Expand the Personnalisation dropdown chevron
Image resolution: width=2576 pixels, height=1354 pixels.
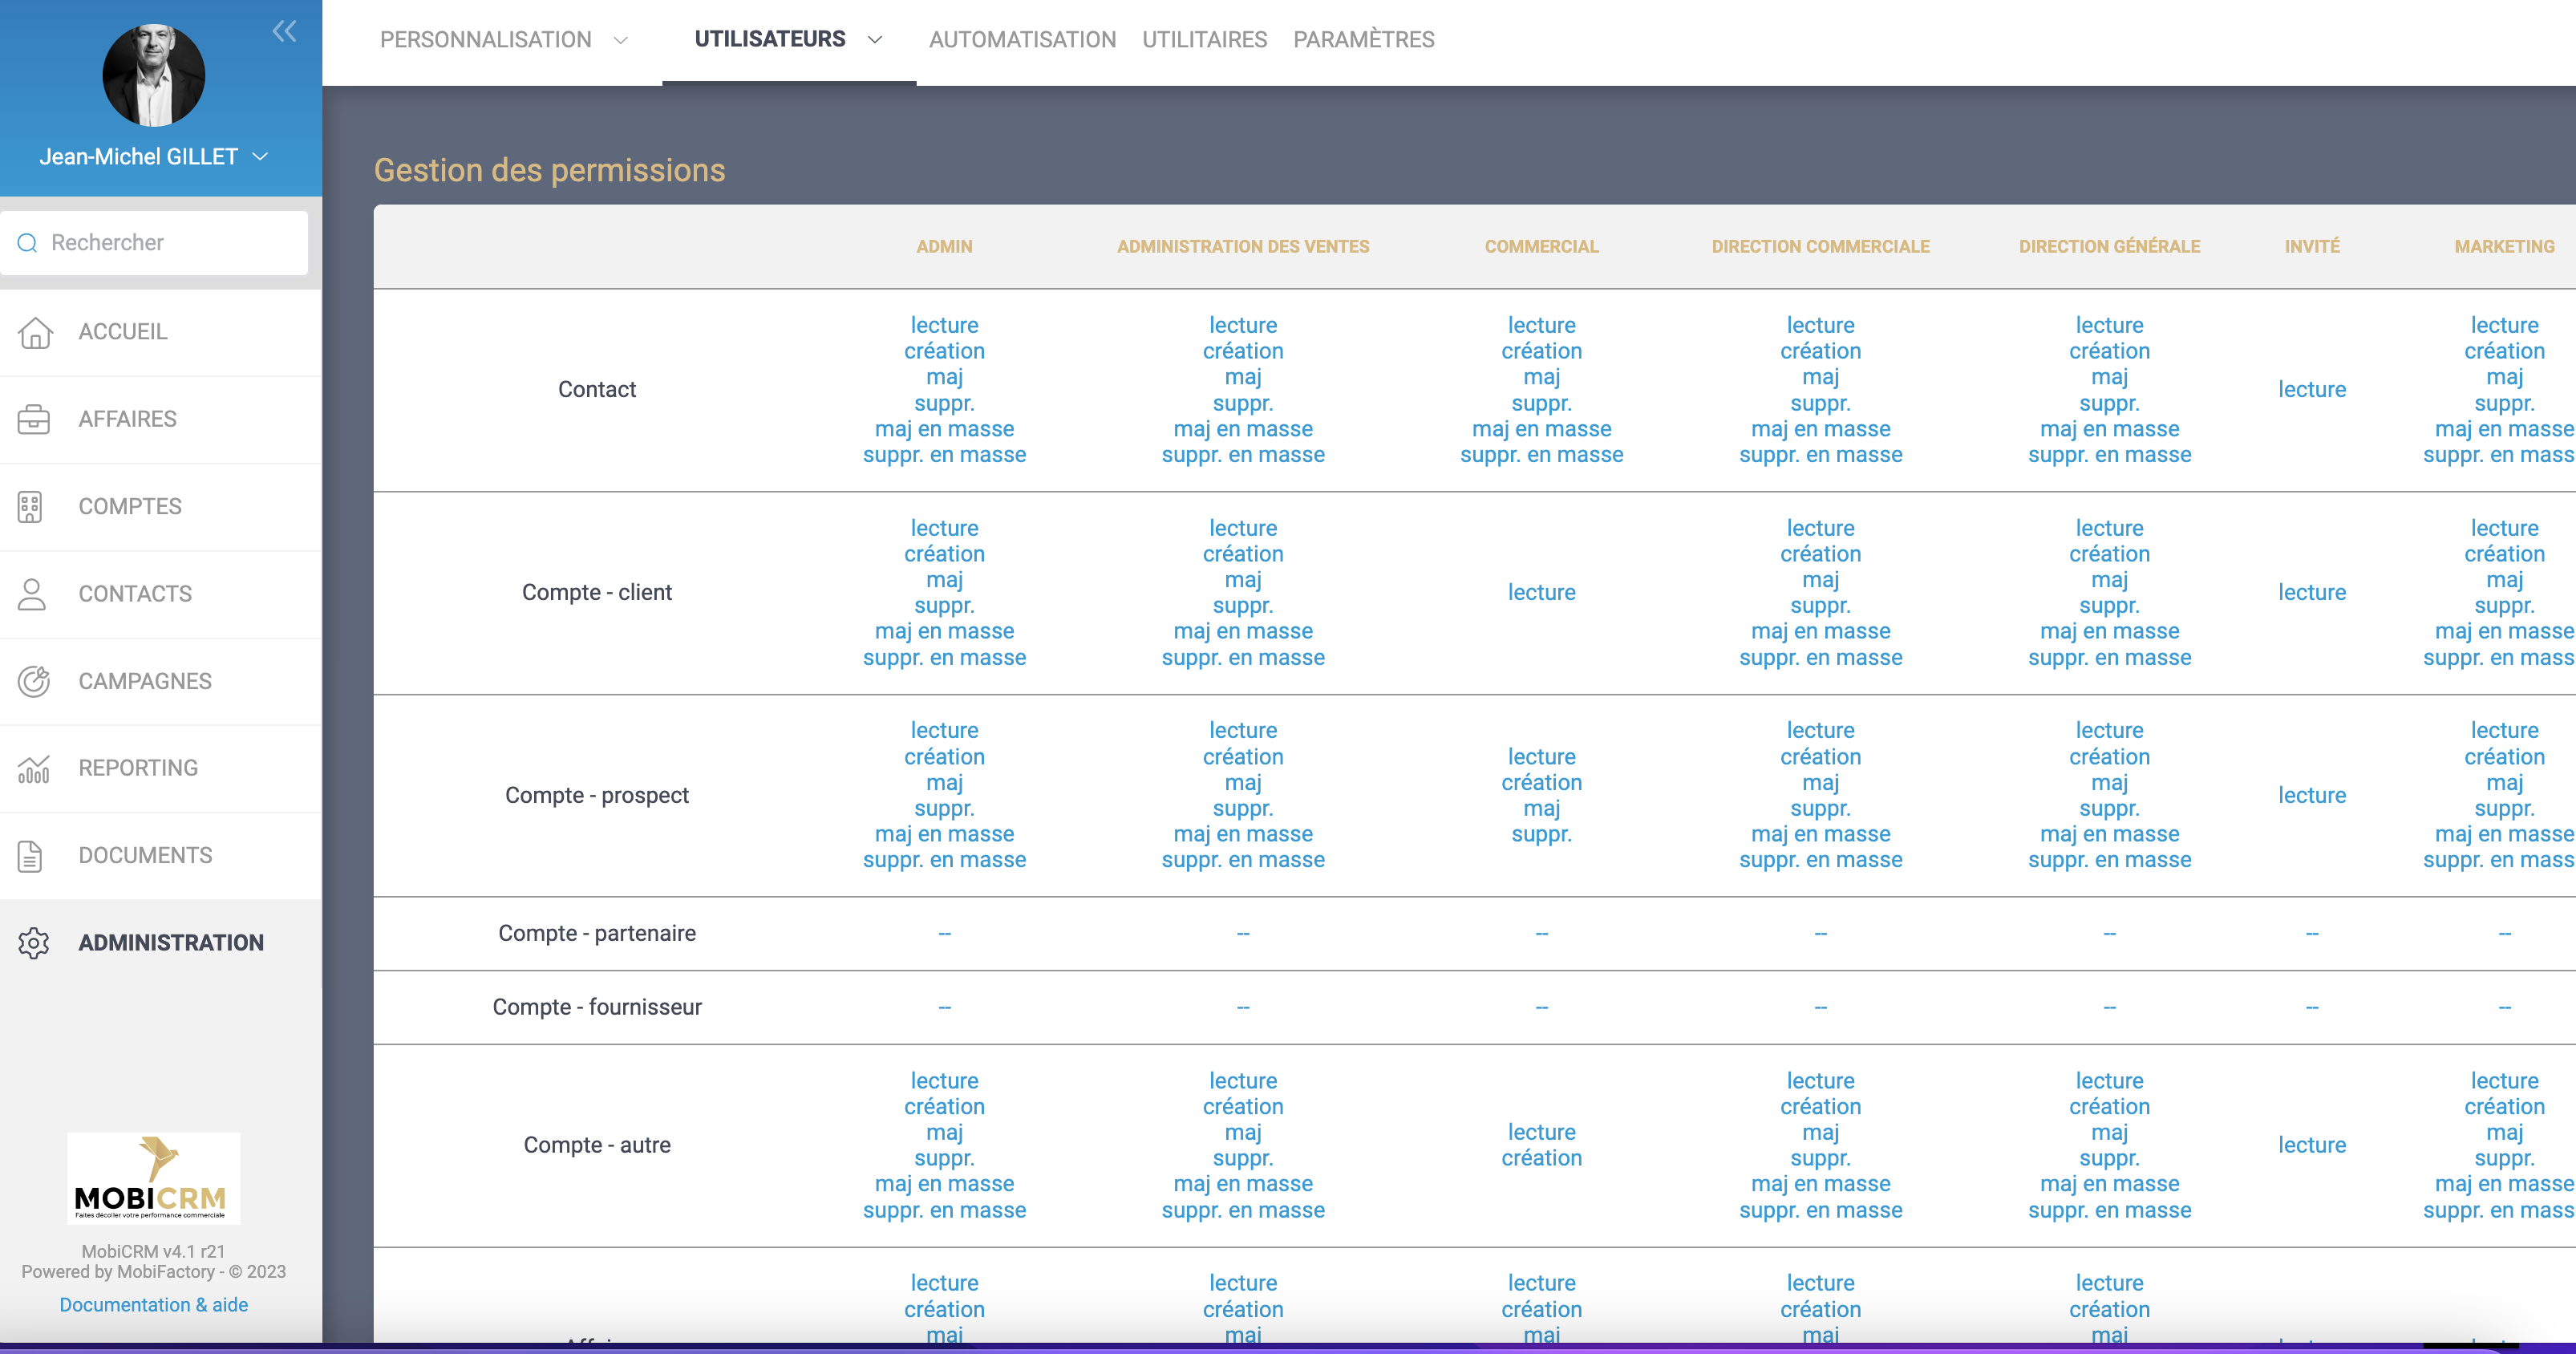[x=621, y=40]
